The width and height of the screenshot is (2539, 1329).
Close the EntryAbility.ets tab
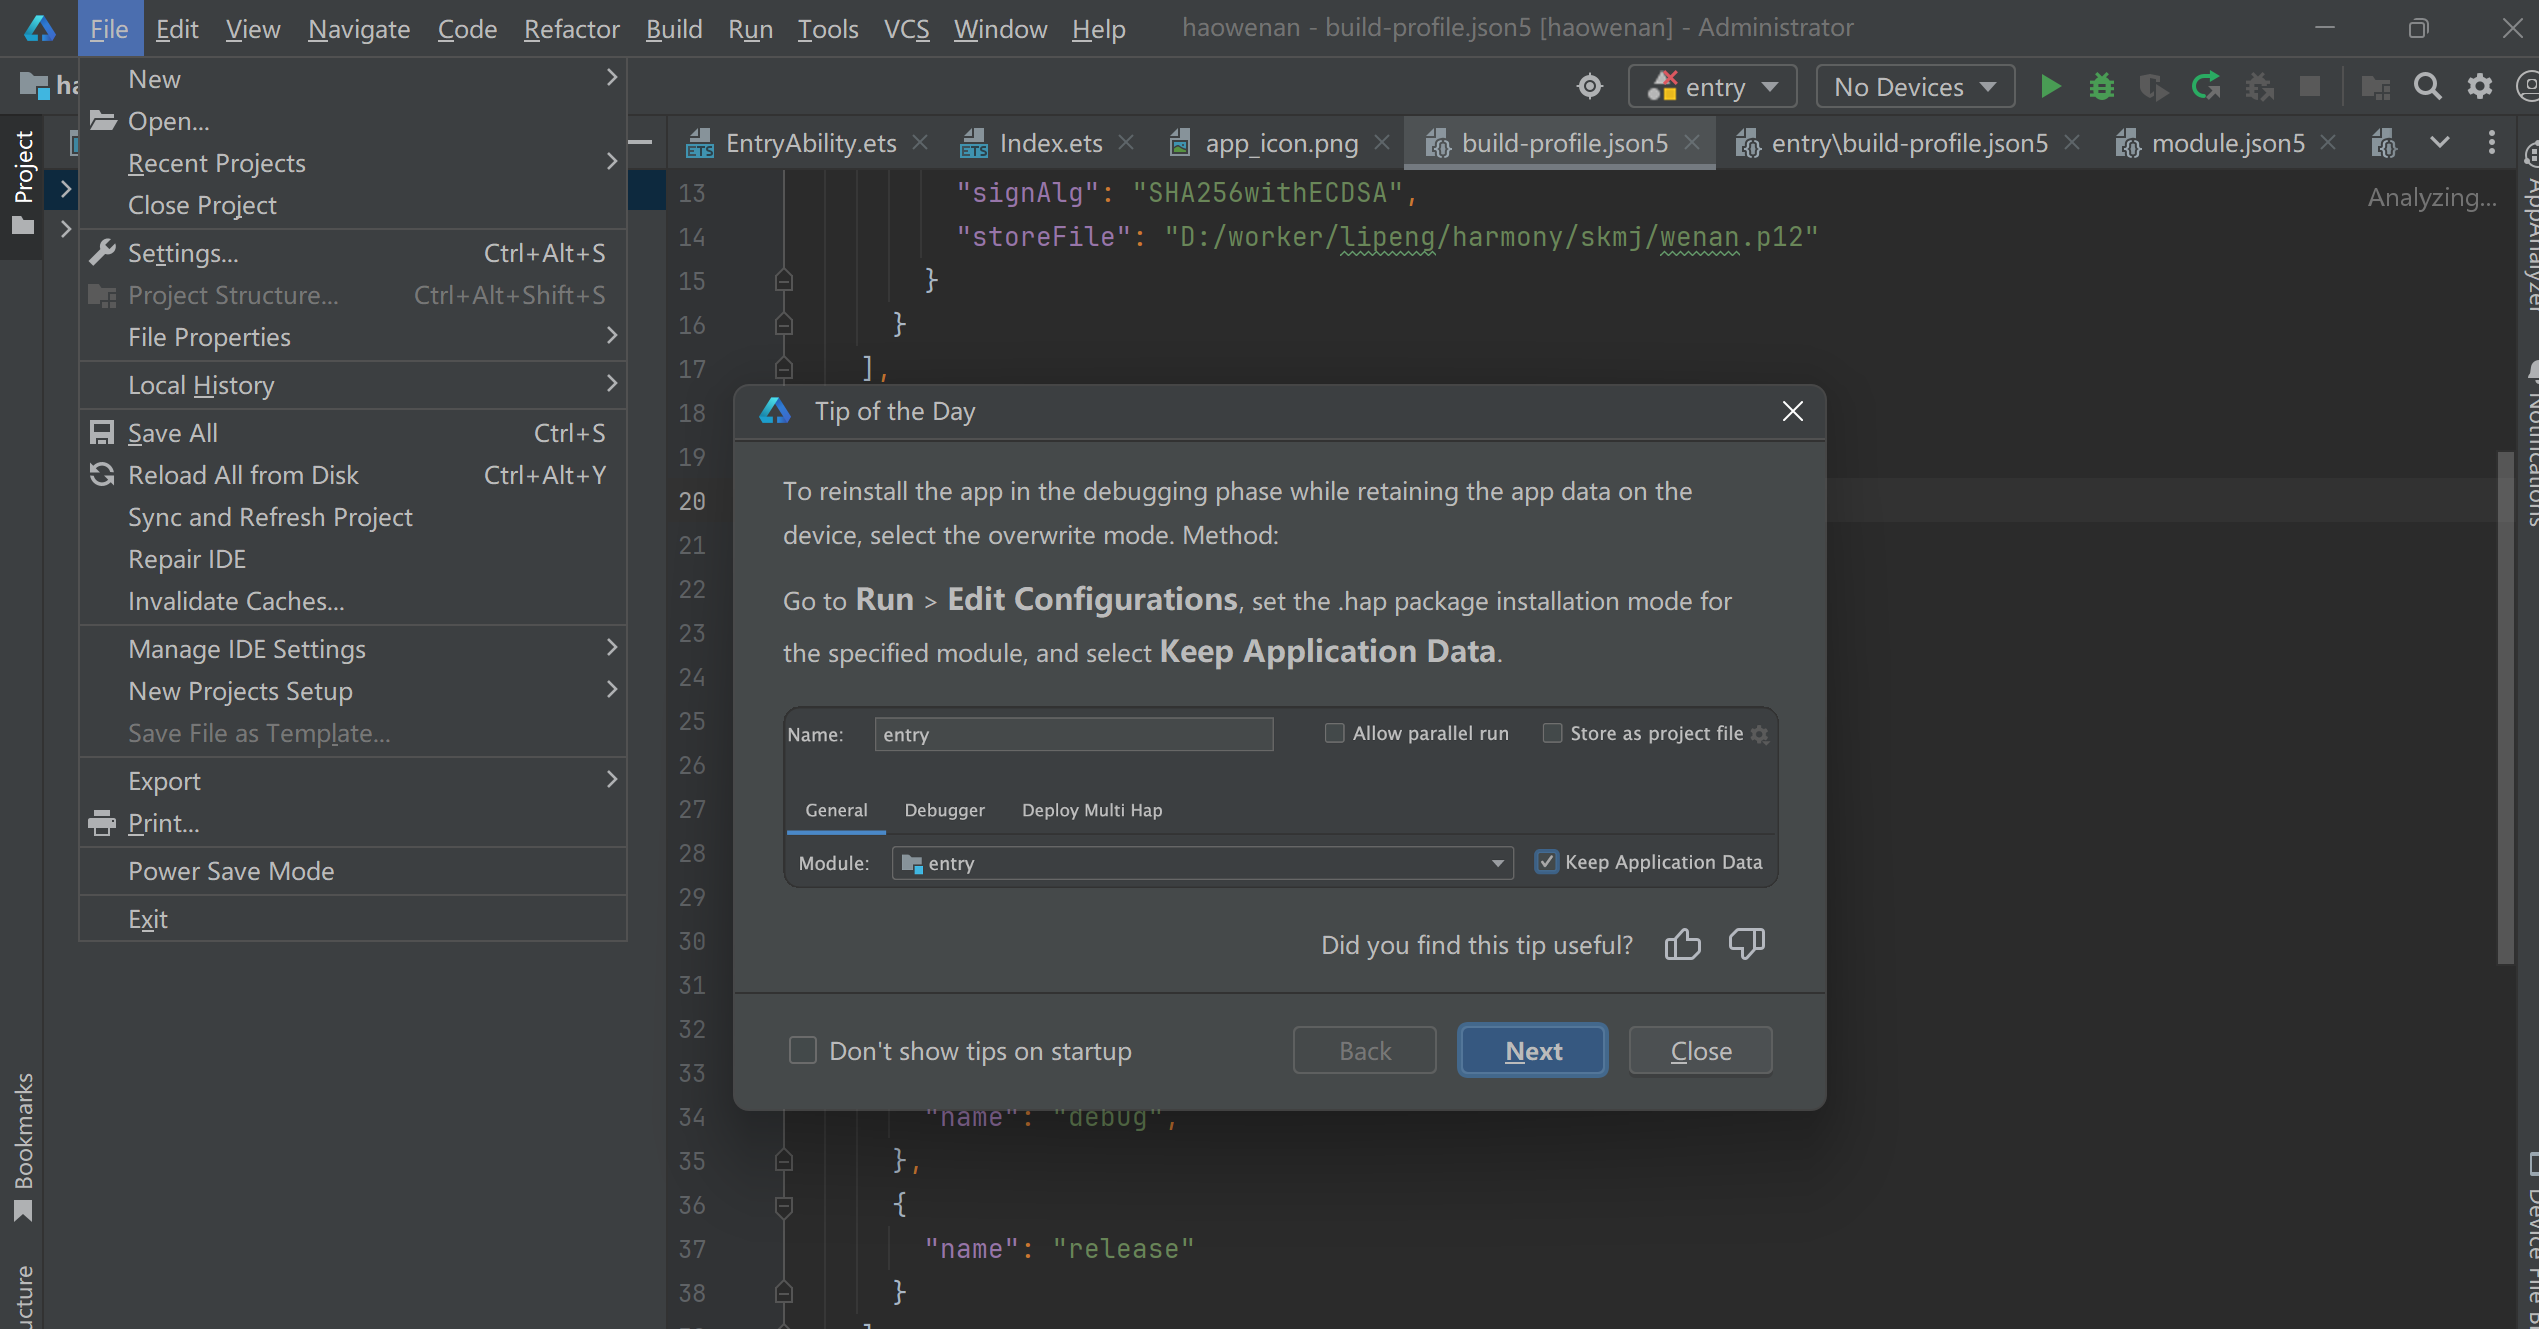pos(920,143)
